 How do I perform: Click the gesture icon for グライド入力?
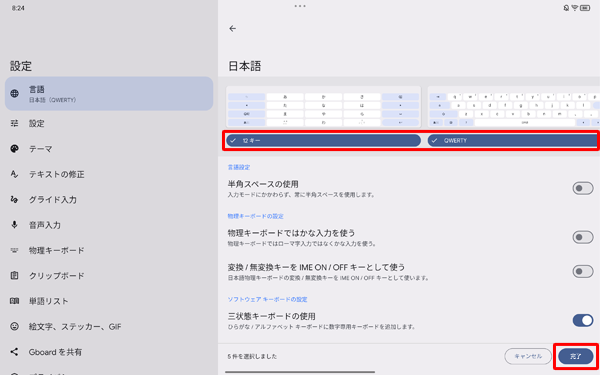coord(15,199)
